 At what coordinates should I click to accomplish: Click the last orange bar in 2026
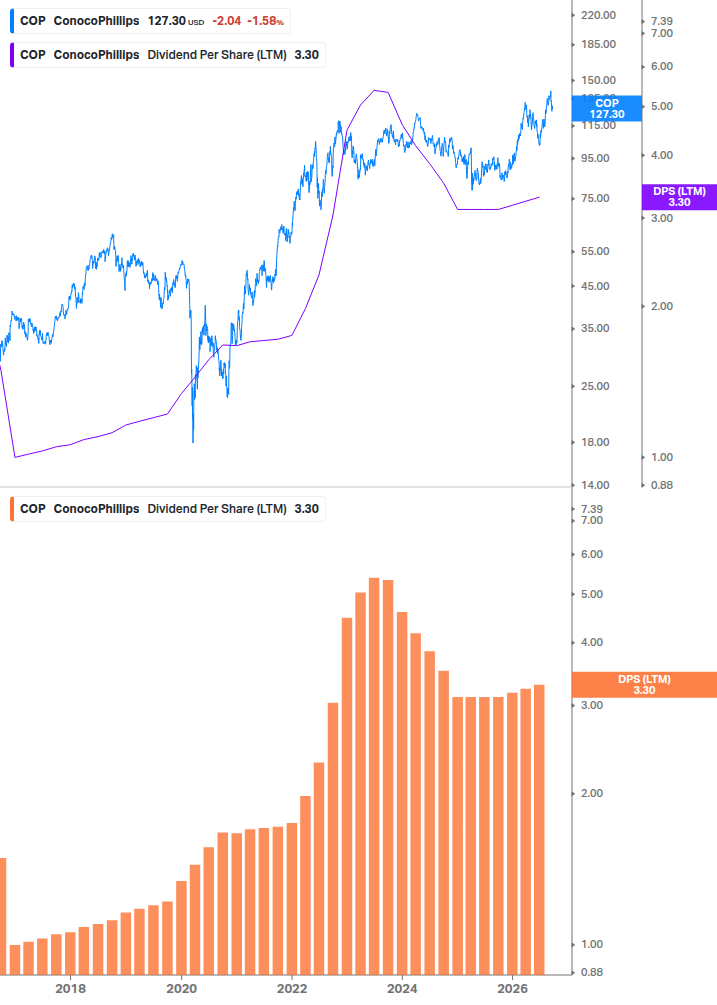[540, 829]
